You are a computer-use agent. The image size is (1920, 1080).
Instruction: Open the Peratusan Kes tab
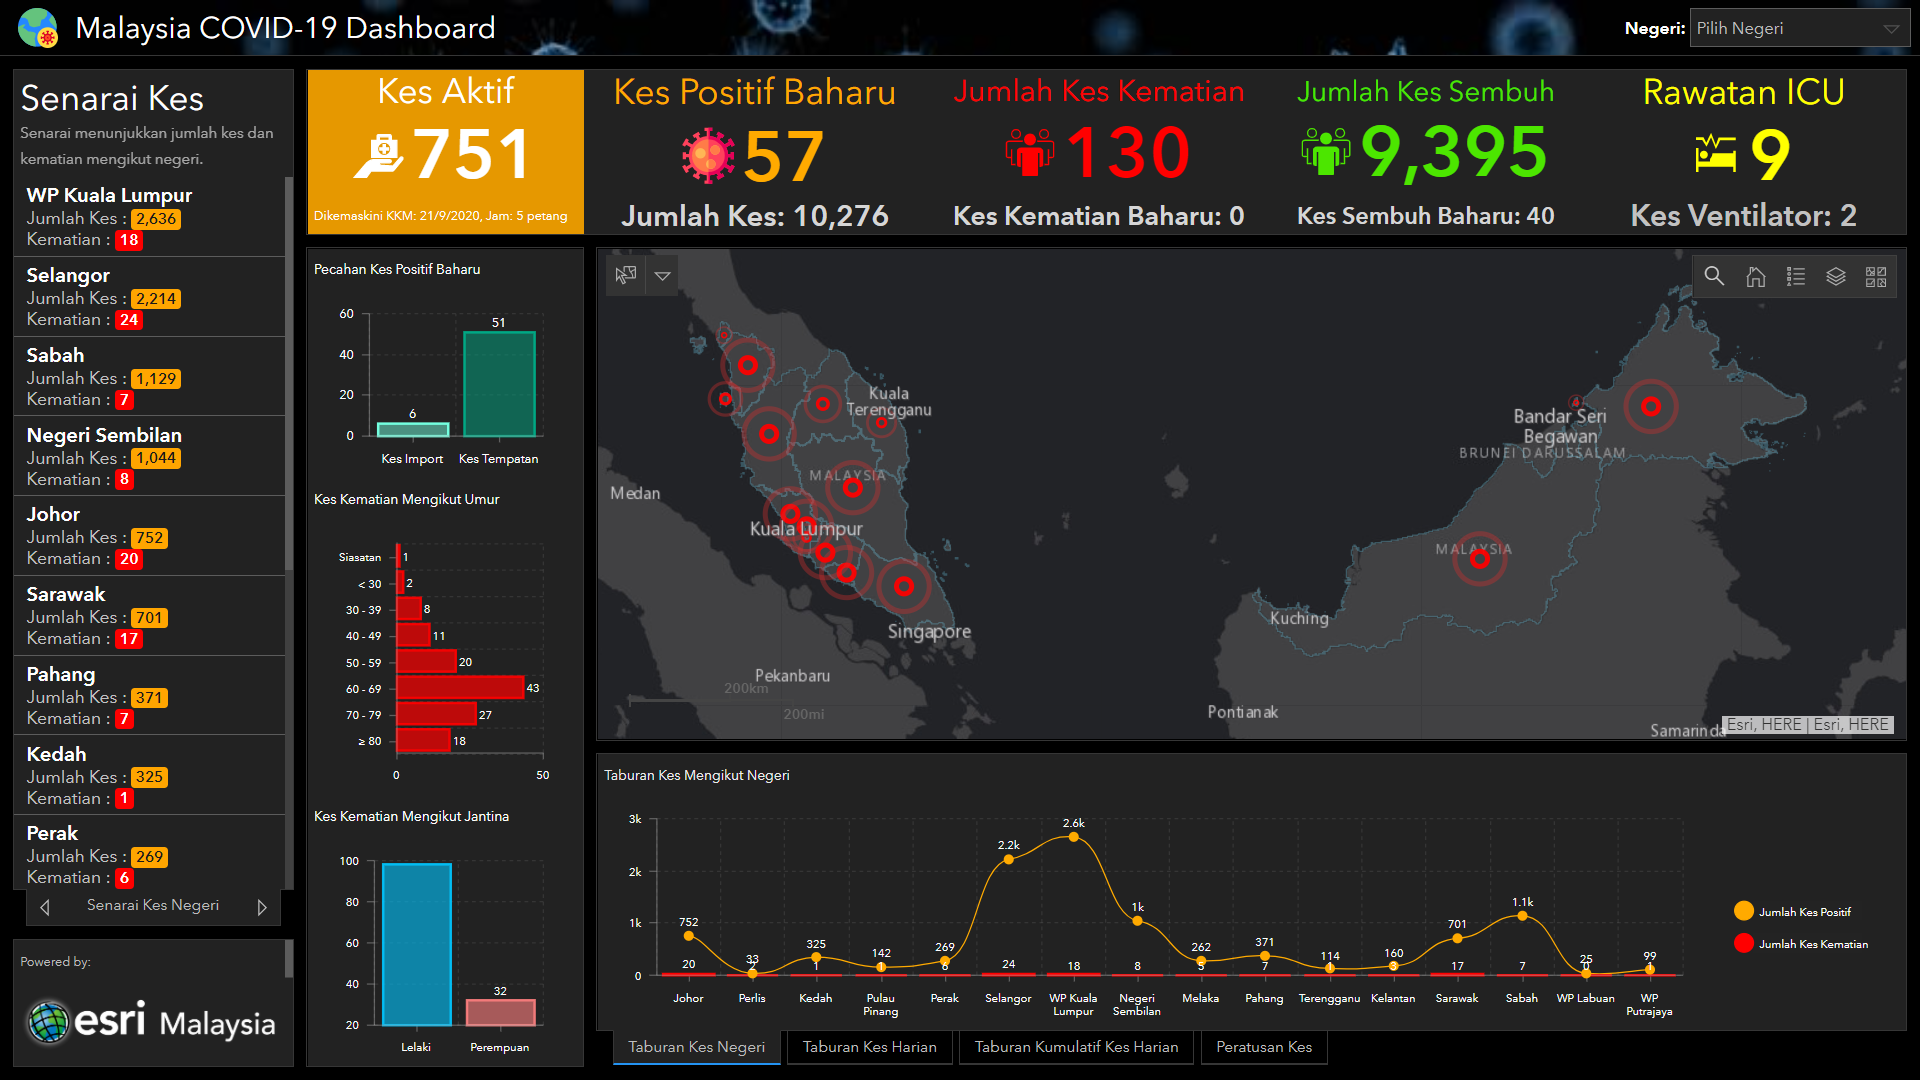coord(1264,1047)
